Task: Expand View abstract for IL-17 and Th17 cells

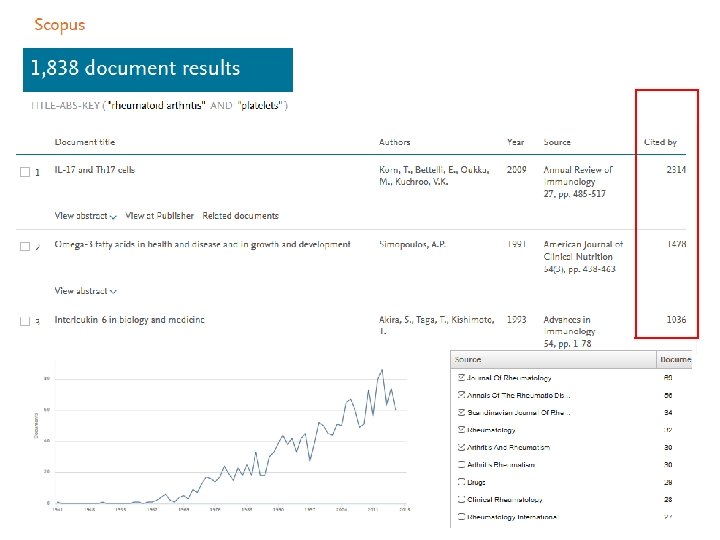Action: coord(85,216)
